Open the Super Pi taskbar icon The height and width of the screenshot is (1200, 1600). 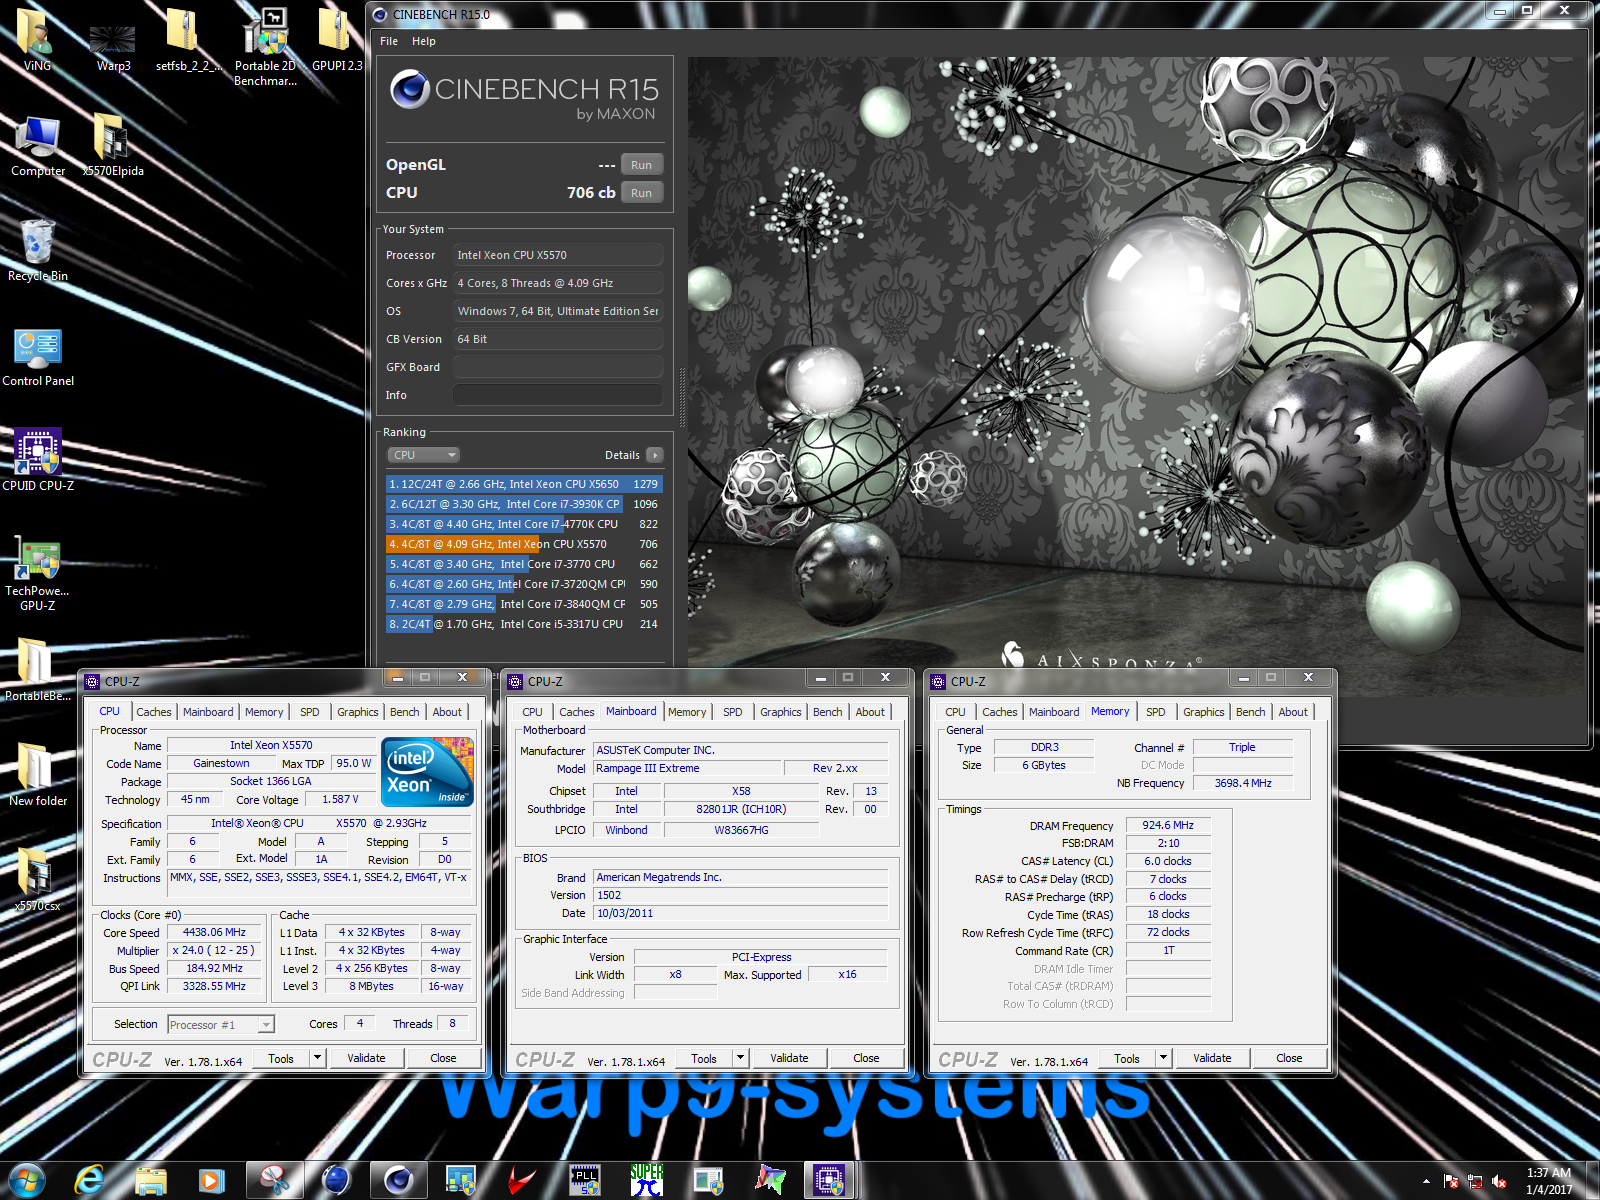pyautogui.click(x=646, y=1180)
